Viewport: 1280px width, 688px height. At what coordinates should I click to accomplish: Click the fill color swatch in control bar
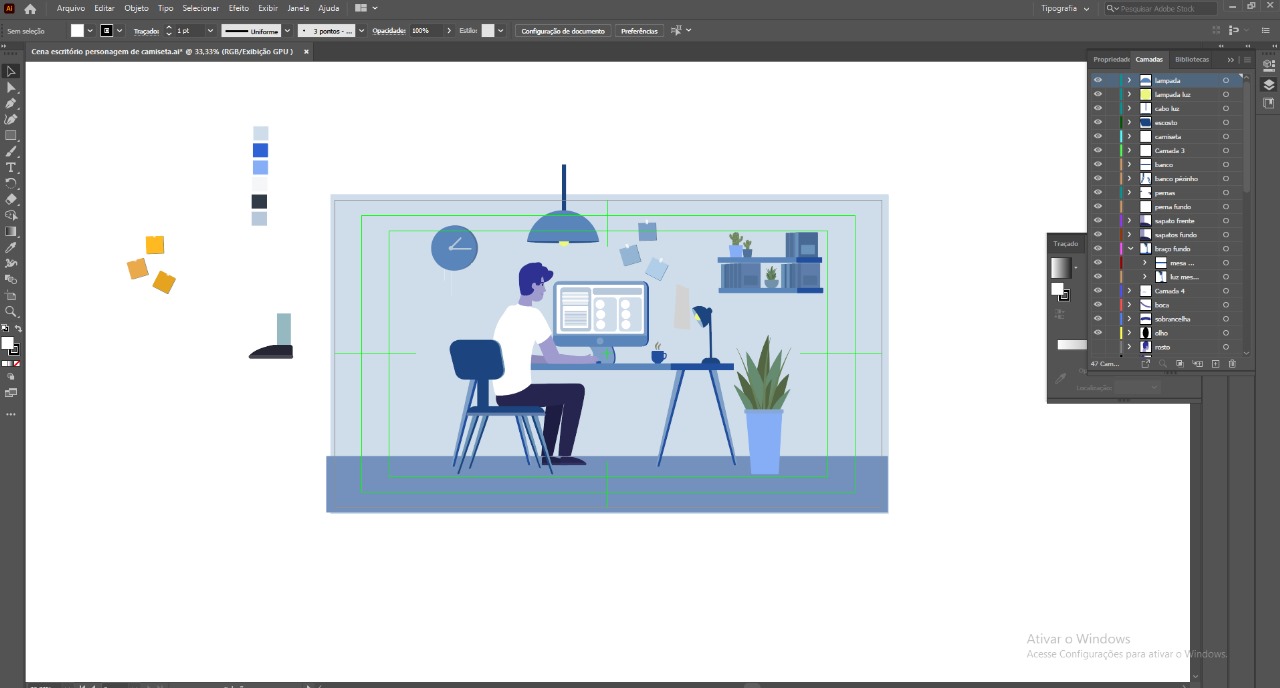coord(77,31)
